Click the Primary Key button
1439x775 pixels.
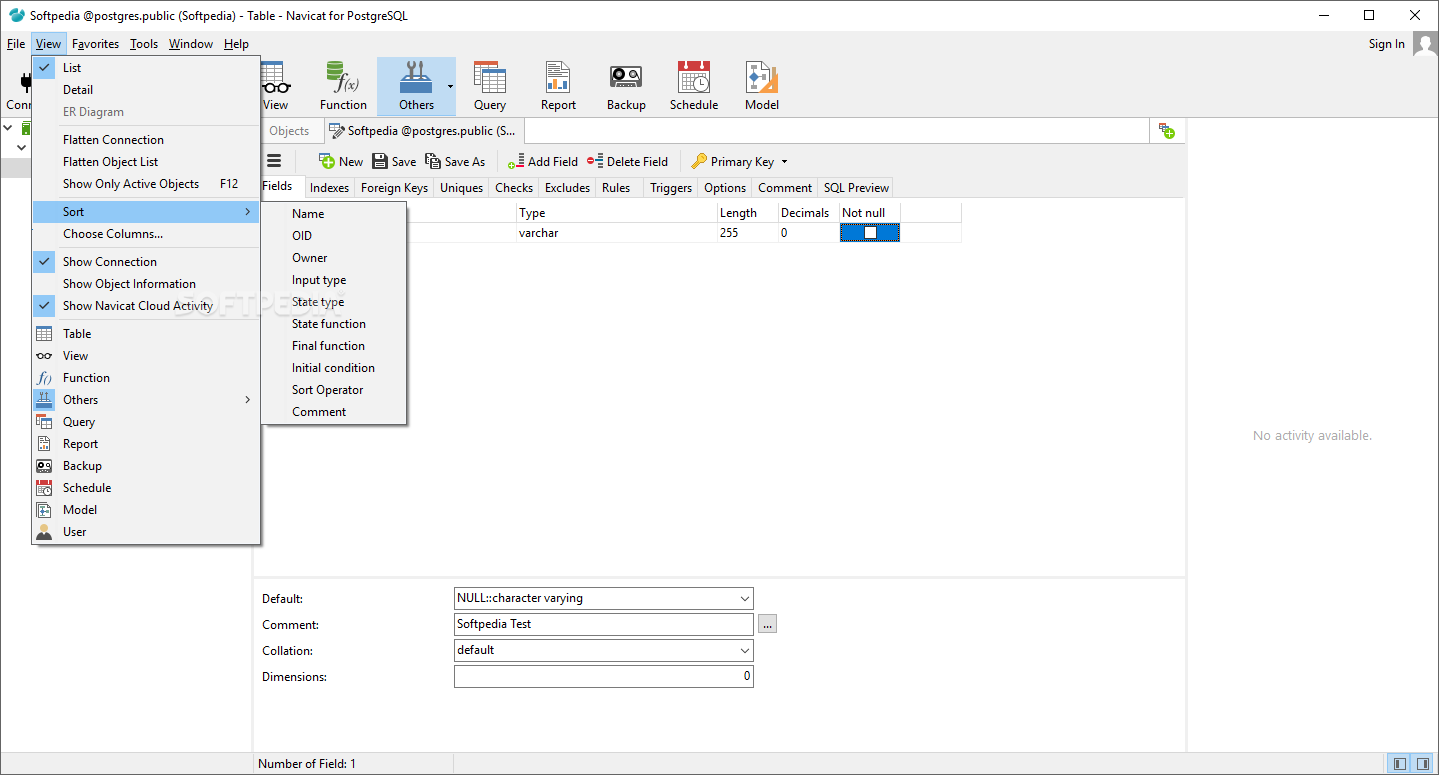point(732,161)
